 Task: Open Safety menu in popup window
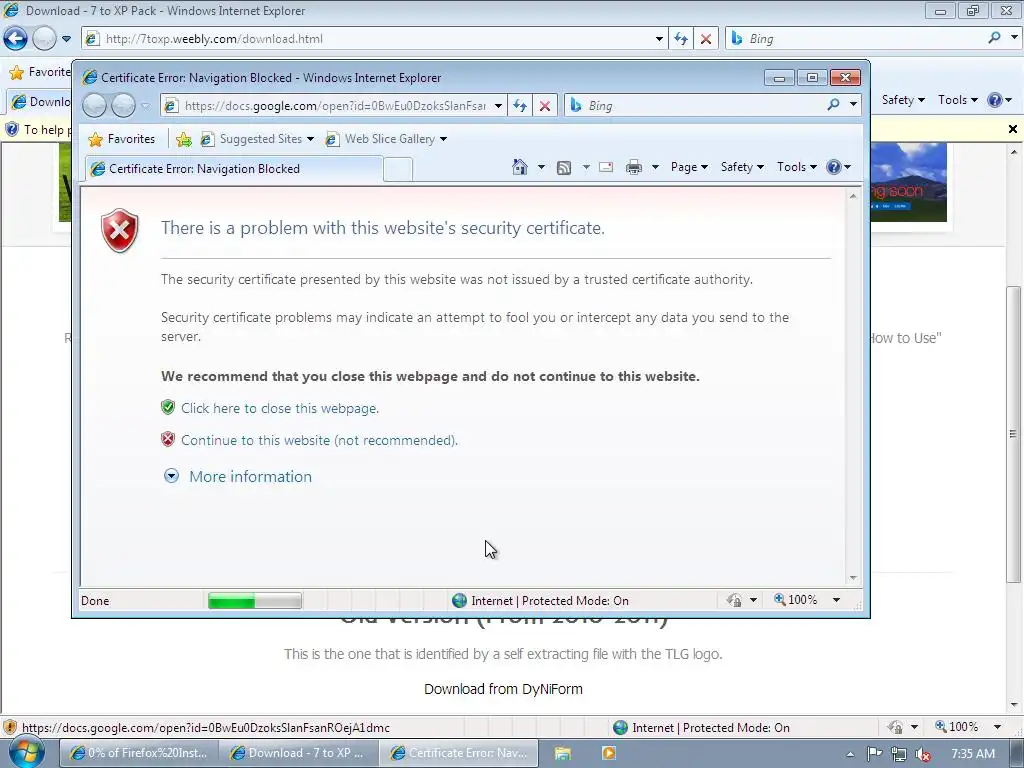coord(742,167)
